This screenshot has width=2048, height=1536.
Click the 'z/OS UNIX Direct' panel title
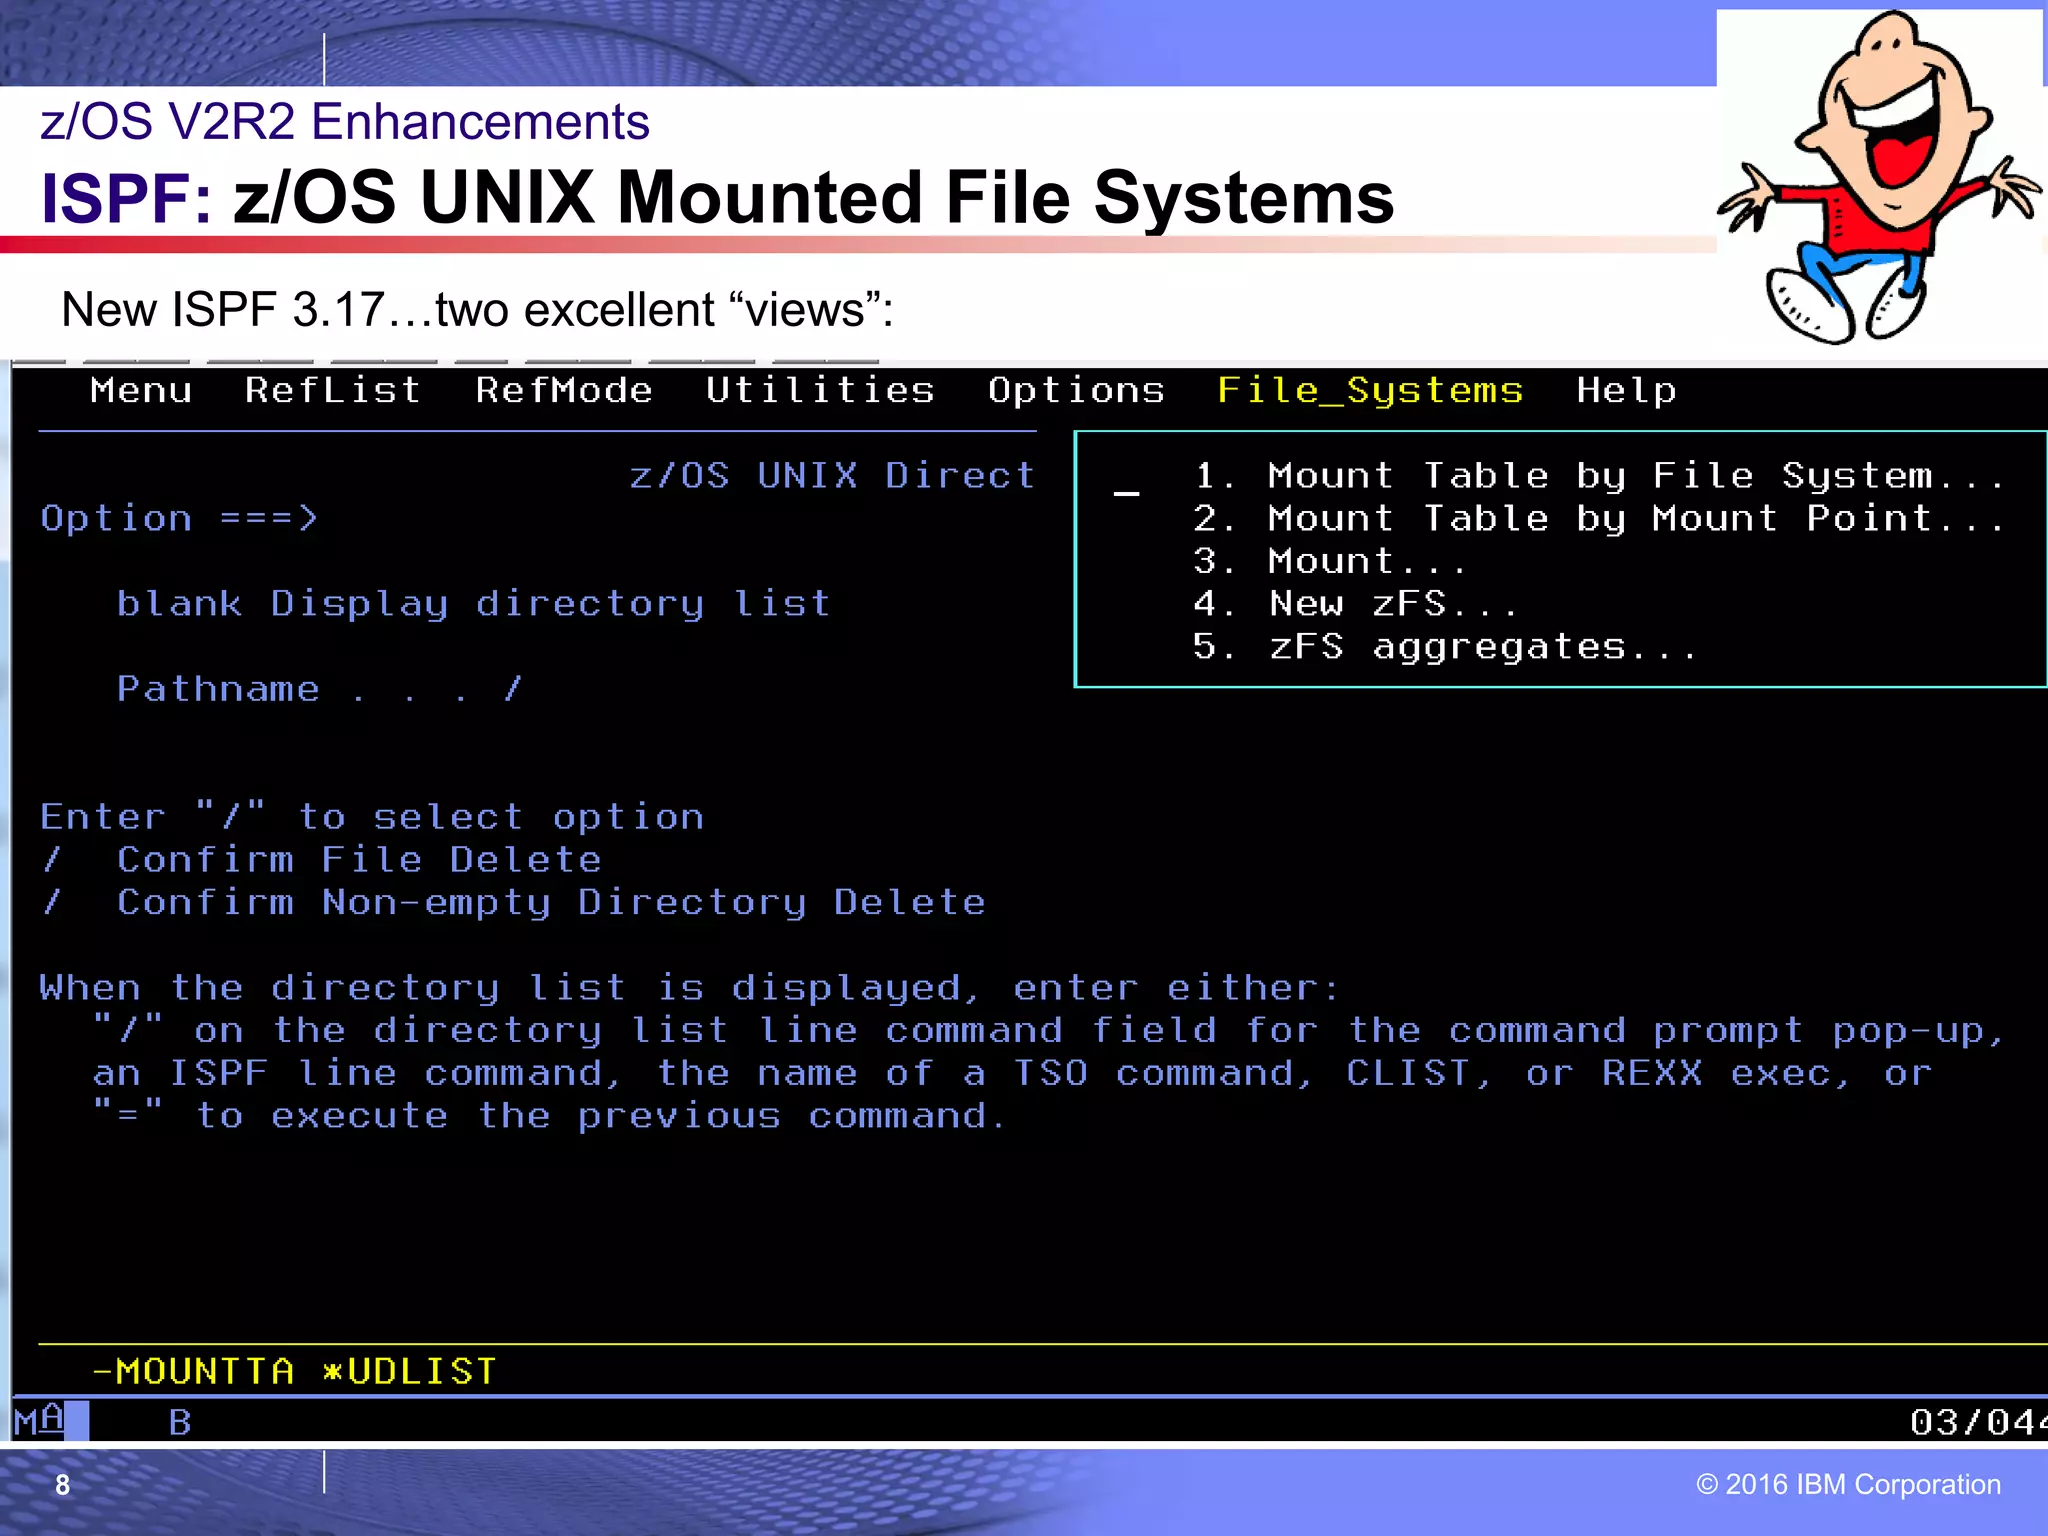(x=833, y=476)
